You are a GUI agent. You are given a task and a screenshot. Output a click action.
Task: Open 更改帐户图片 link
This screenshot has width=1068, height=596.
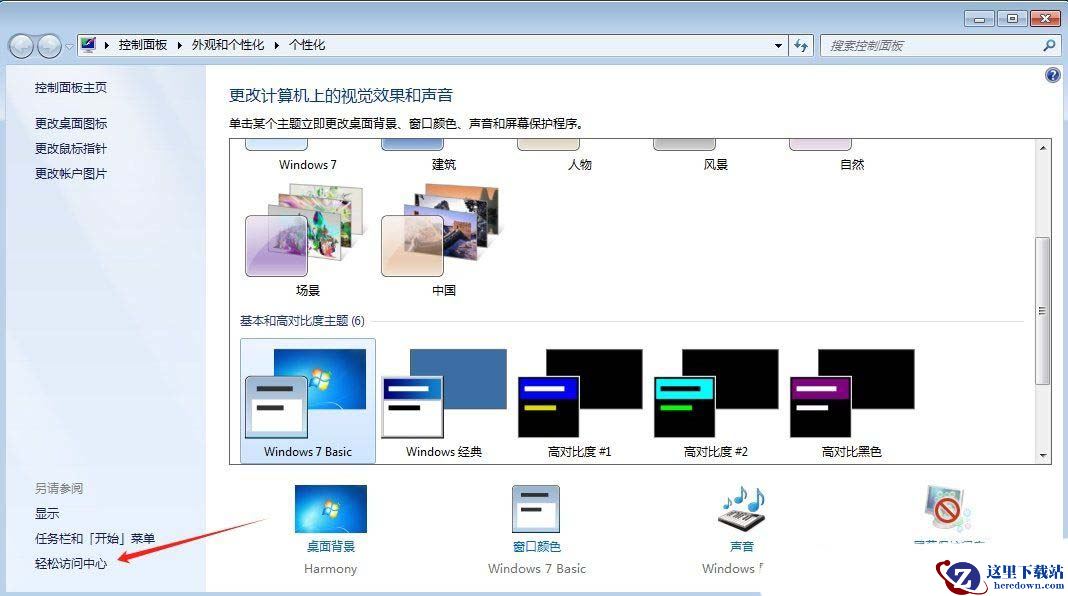pos(71,174)
